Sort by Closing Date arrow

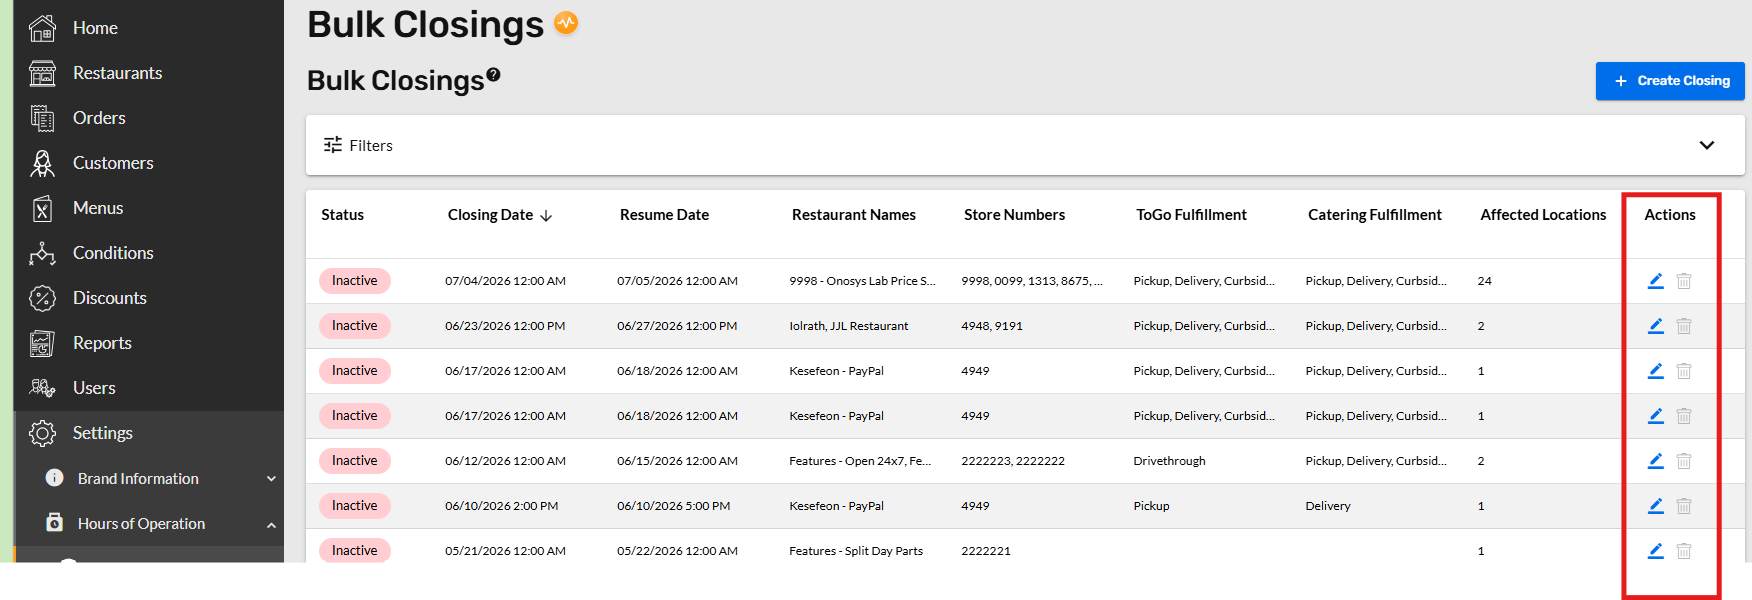pyautogui.click(x=546, y=216)
